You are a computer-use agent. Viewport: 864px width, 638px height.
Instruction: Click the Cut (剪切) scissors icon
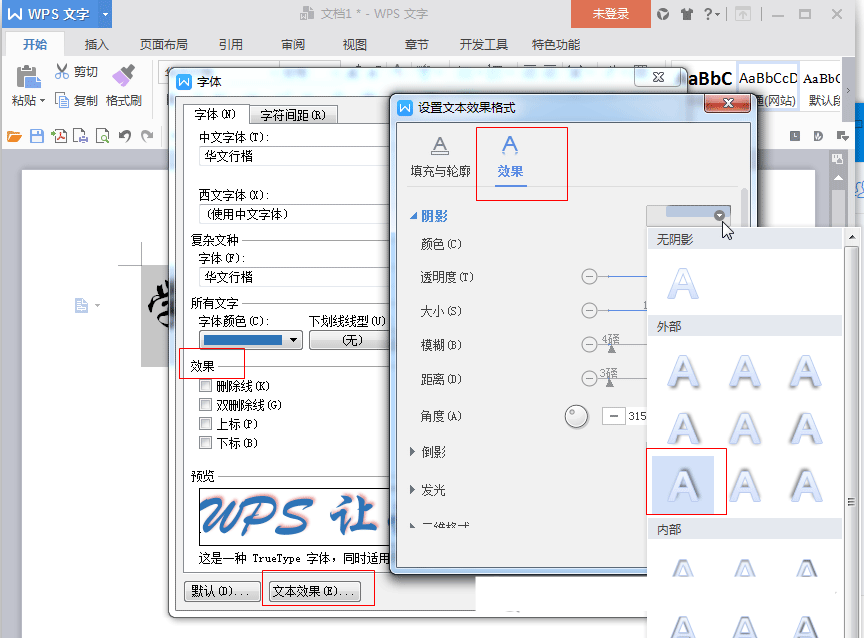[x=62, y=72]
